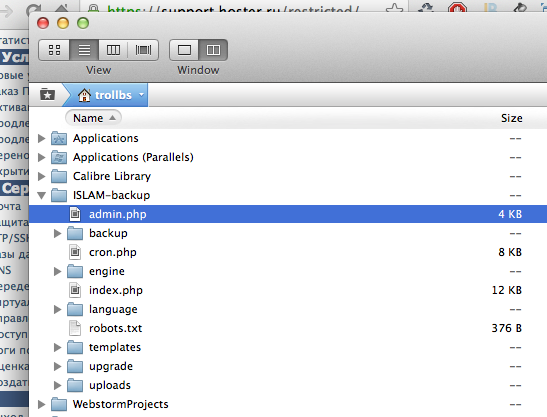Image resolution: width=547 pixels, height=417 pixels.
Task: Expand the backup subfolder
Action: tap(58, 233)
